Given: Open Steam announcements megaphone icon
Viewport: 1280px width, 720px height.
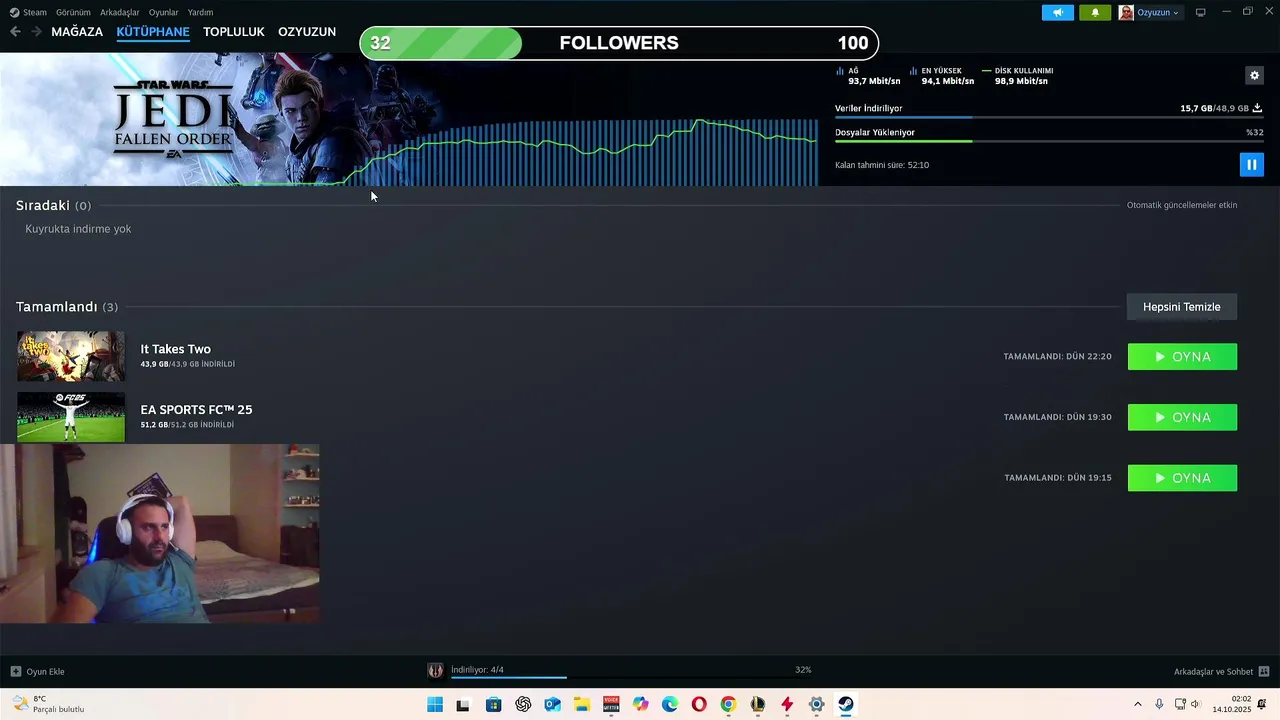Looking at the screenshot, I should click(1058, 13).
